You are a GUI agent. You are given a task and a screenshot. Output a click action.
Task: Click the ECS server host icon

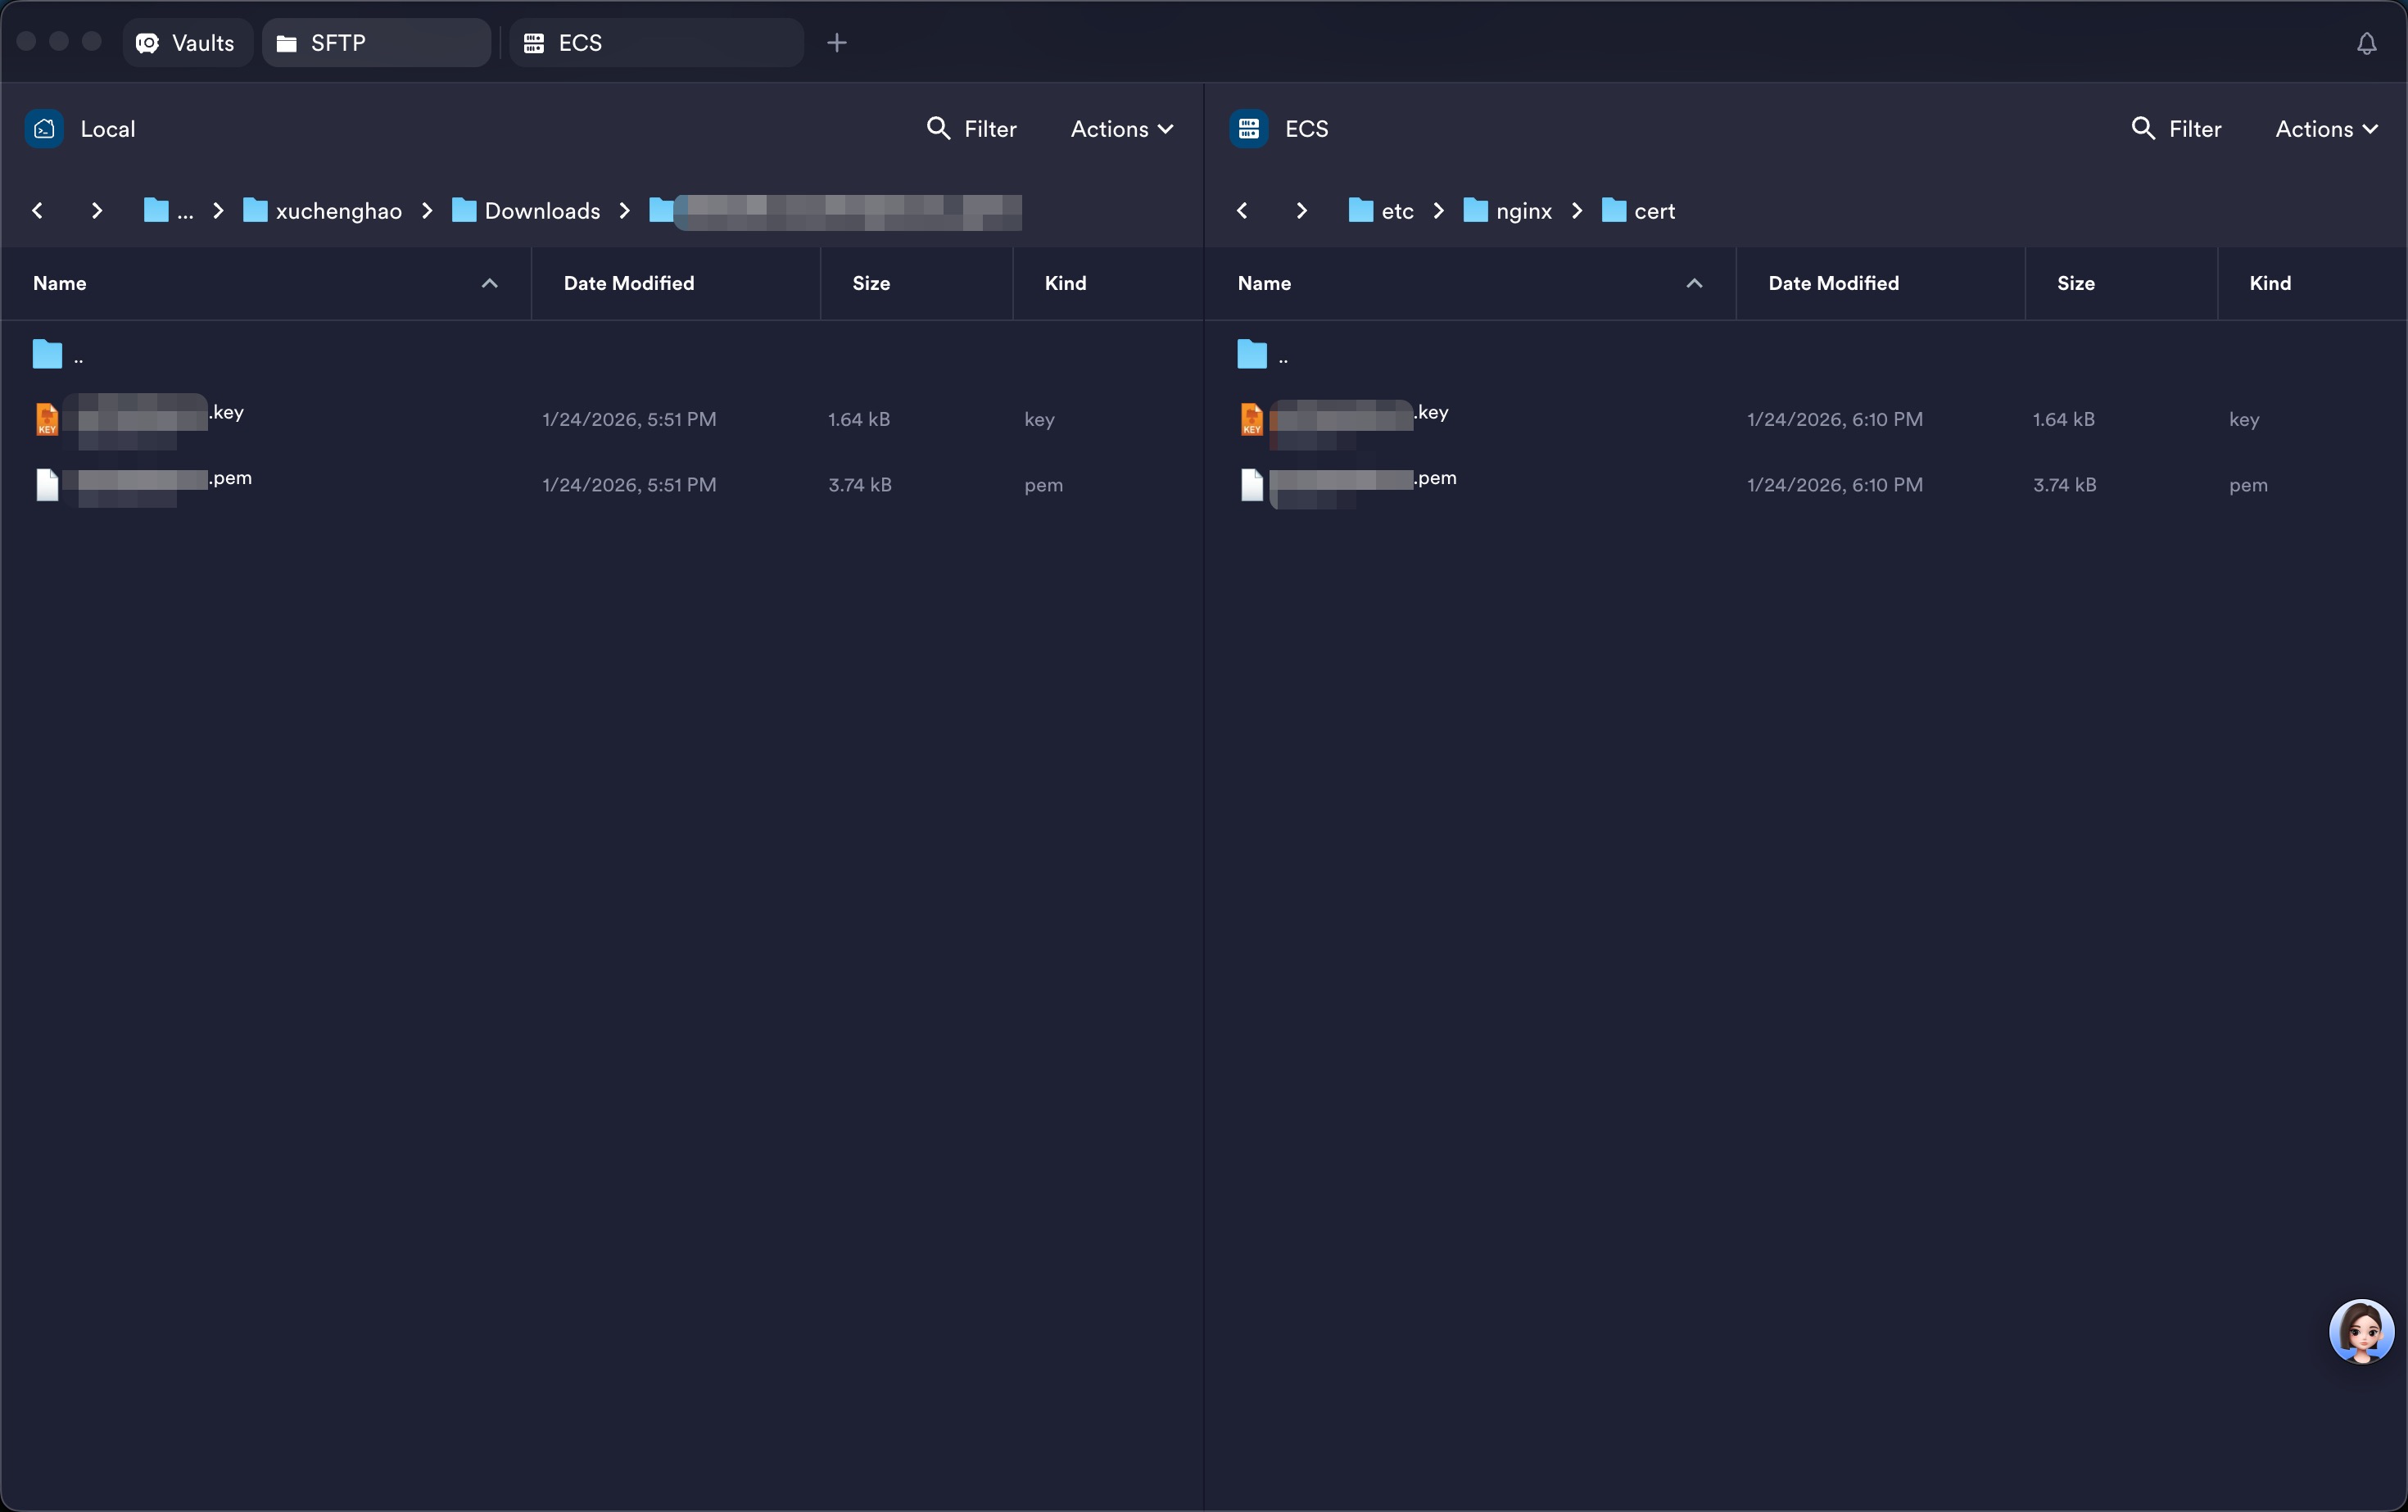pyautogui.click(x=1249, y=129)
